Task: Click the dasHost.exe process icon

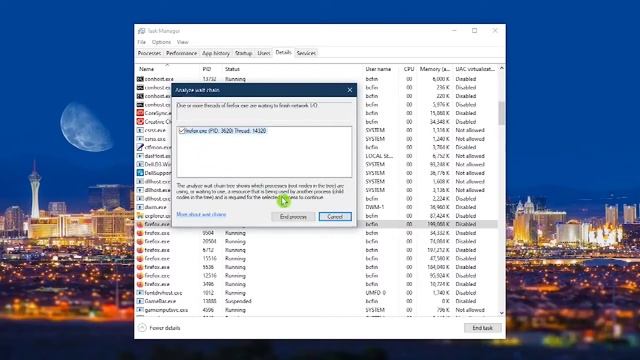Action: coord(140,156)
